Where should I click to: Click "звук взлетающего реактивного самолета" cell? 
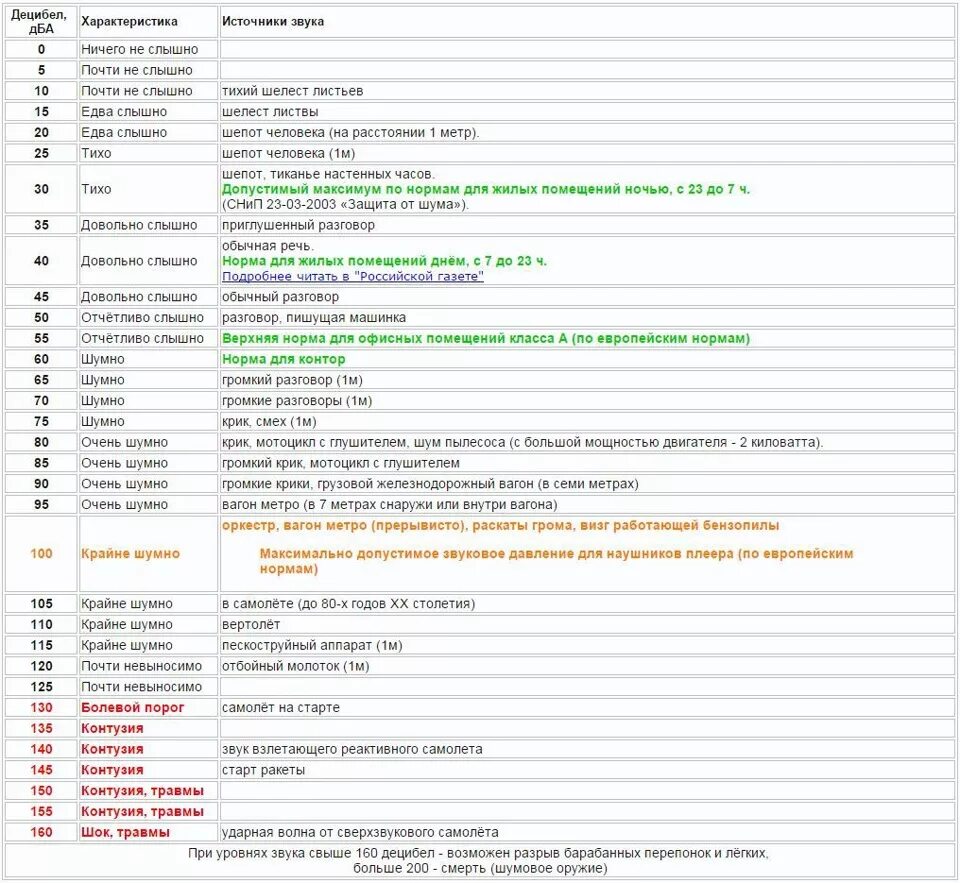[587, 750]
